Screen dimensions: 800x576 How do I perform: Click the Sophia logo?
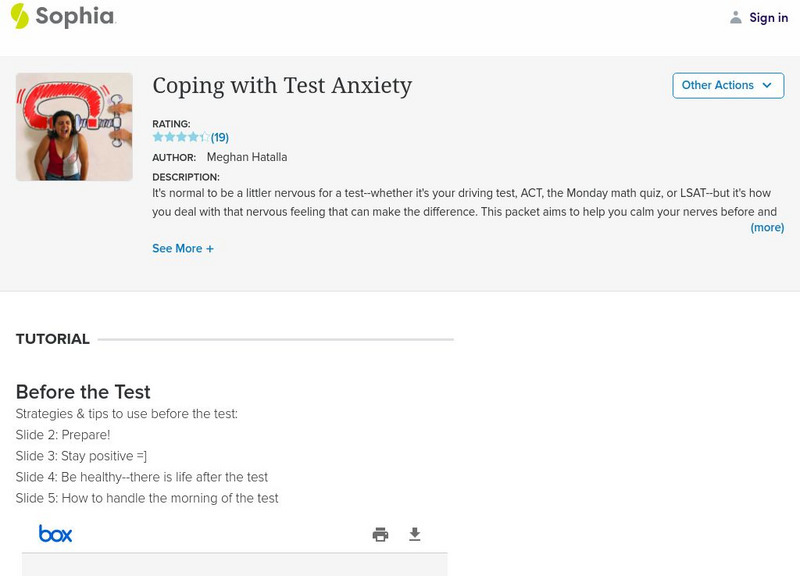[x=62, y=16]
